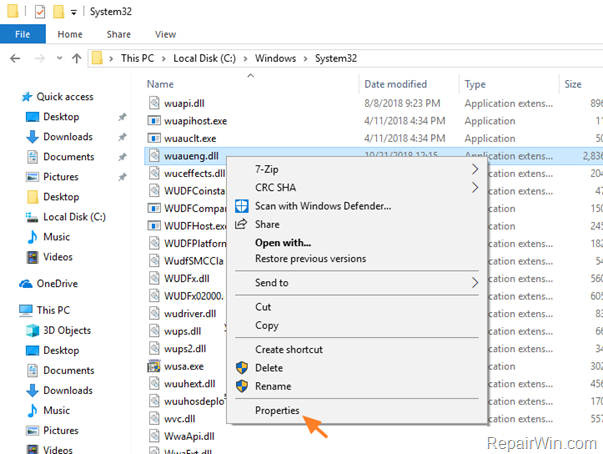The width and height of the screenshot is (603, 454).
Task: Click the shield icon next to Rename
Action: [x=242, y=386]
